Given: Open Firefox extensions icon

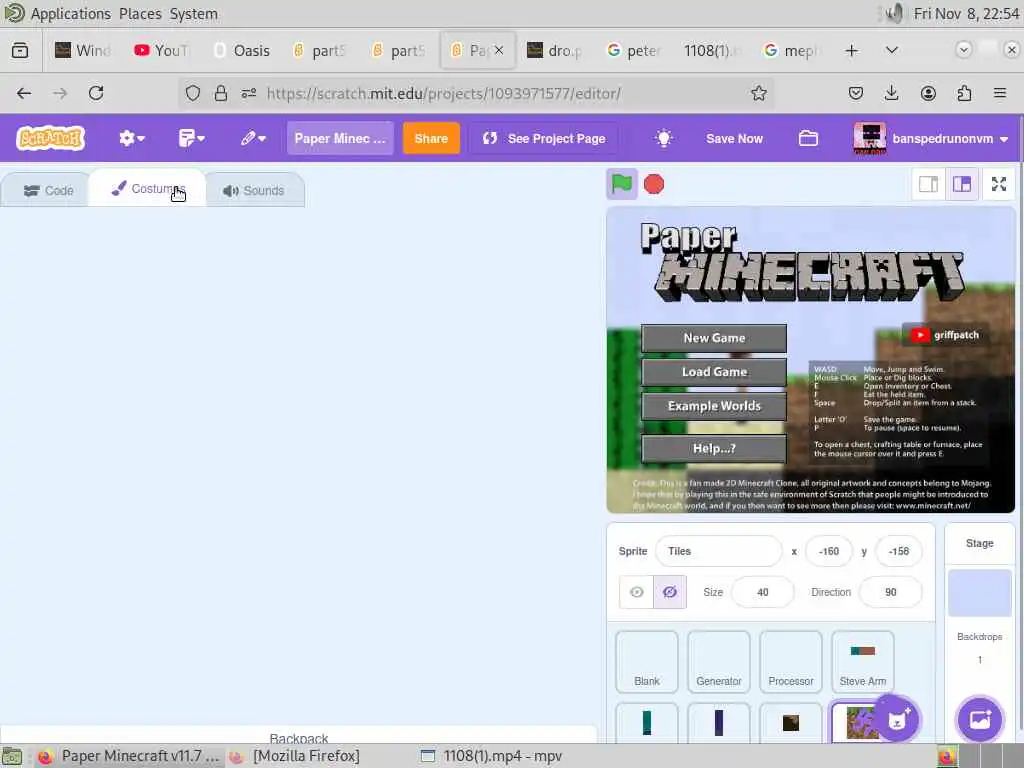Looking at the screenshot, I should [964, 93].
